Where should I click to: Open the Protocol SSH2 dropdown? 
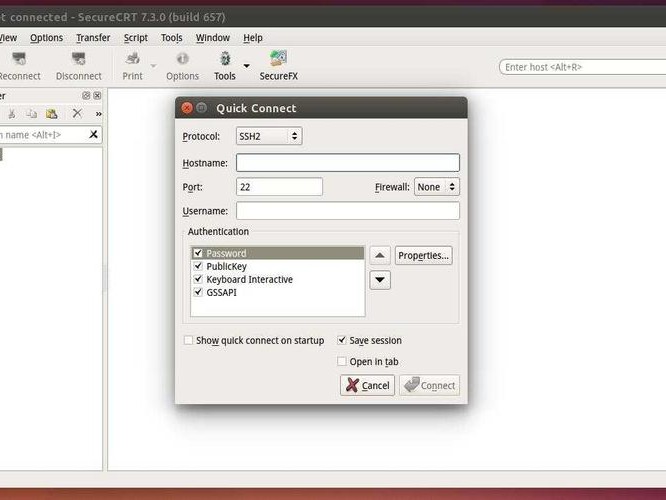click(269, 136)
